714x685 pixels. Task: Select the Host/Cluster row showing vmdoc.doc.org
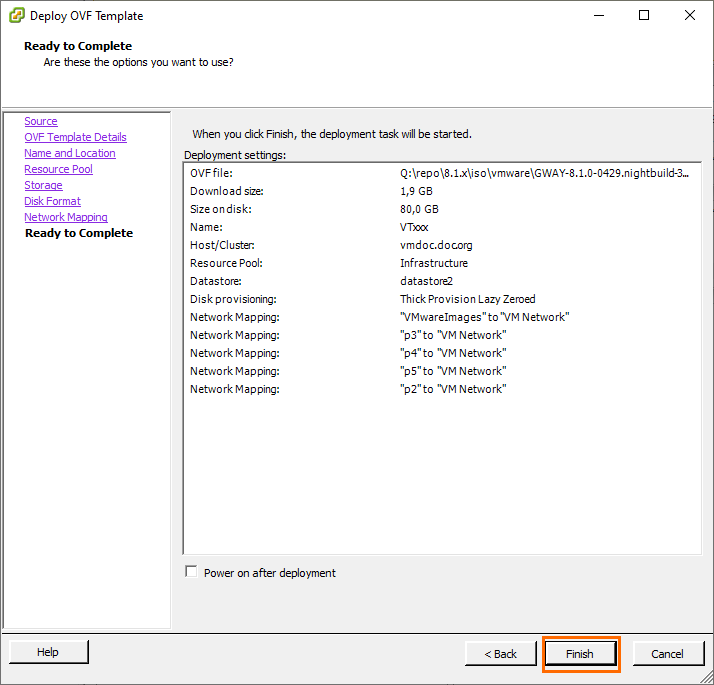point(440,245)
